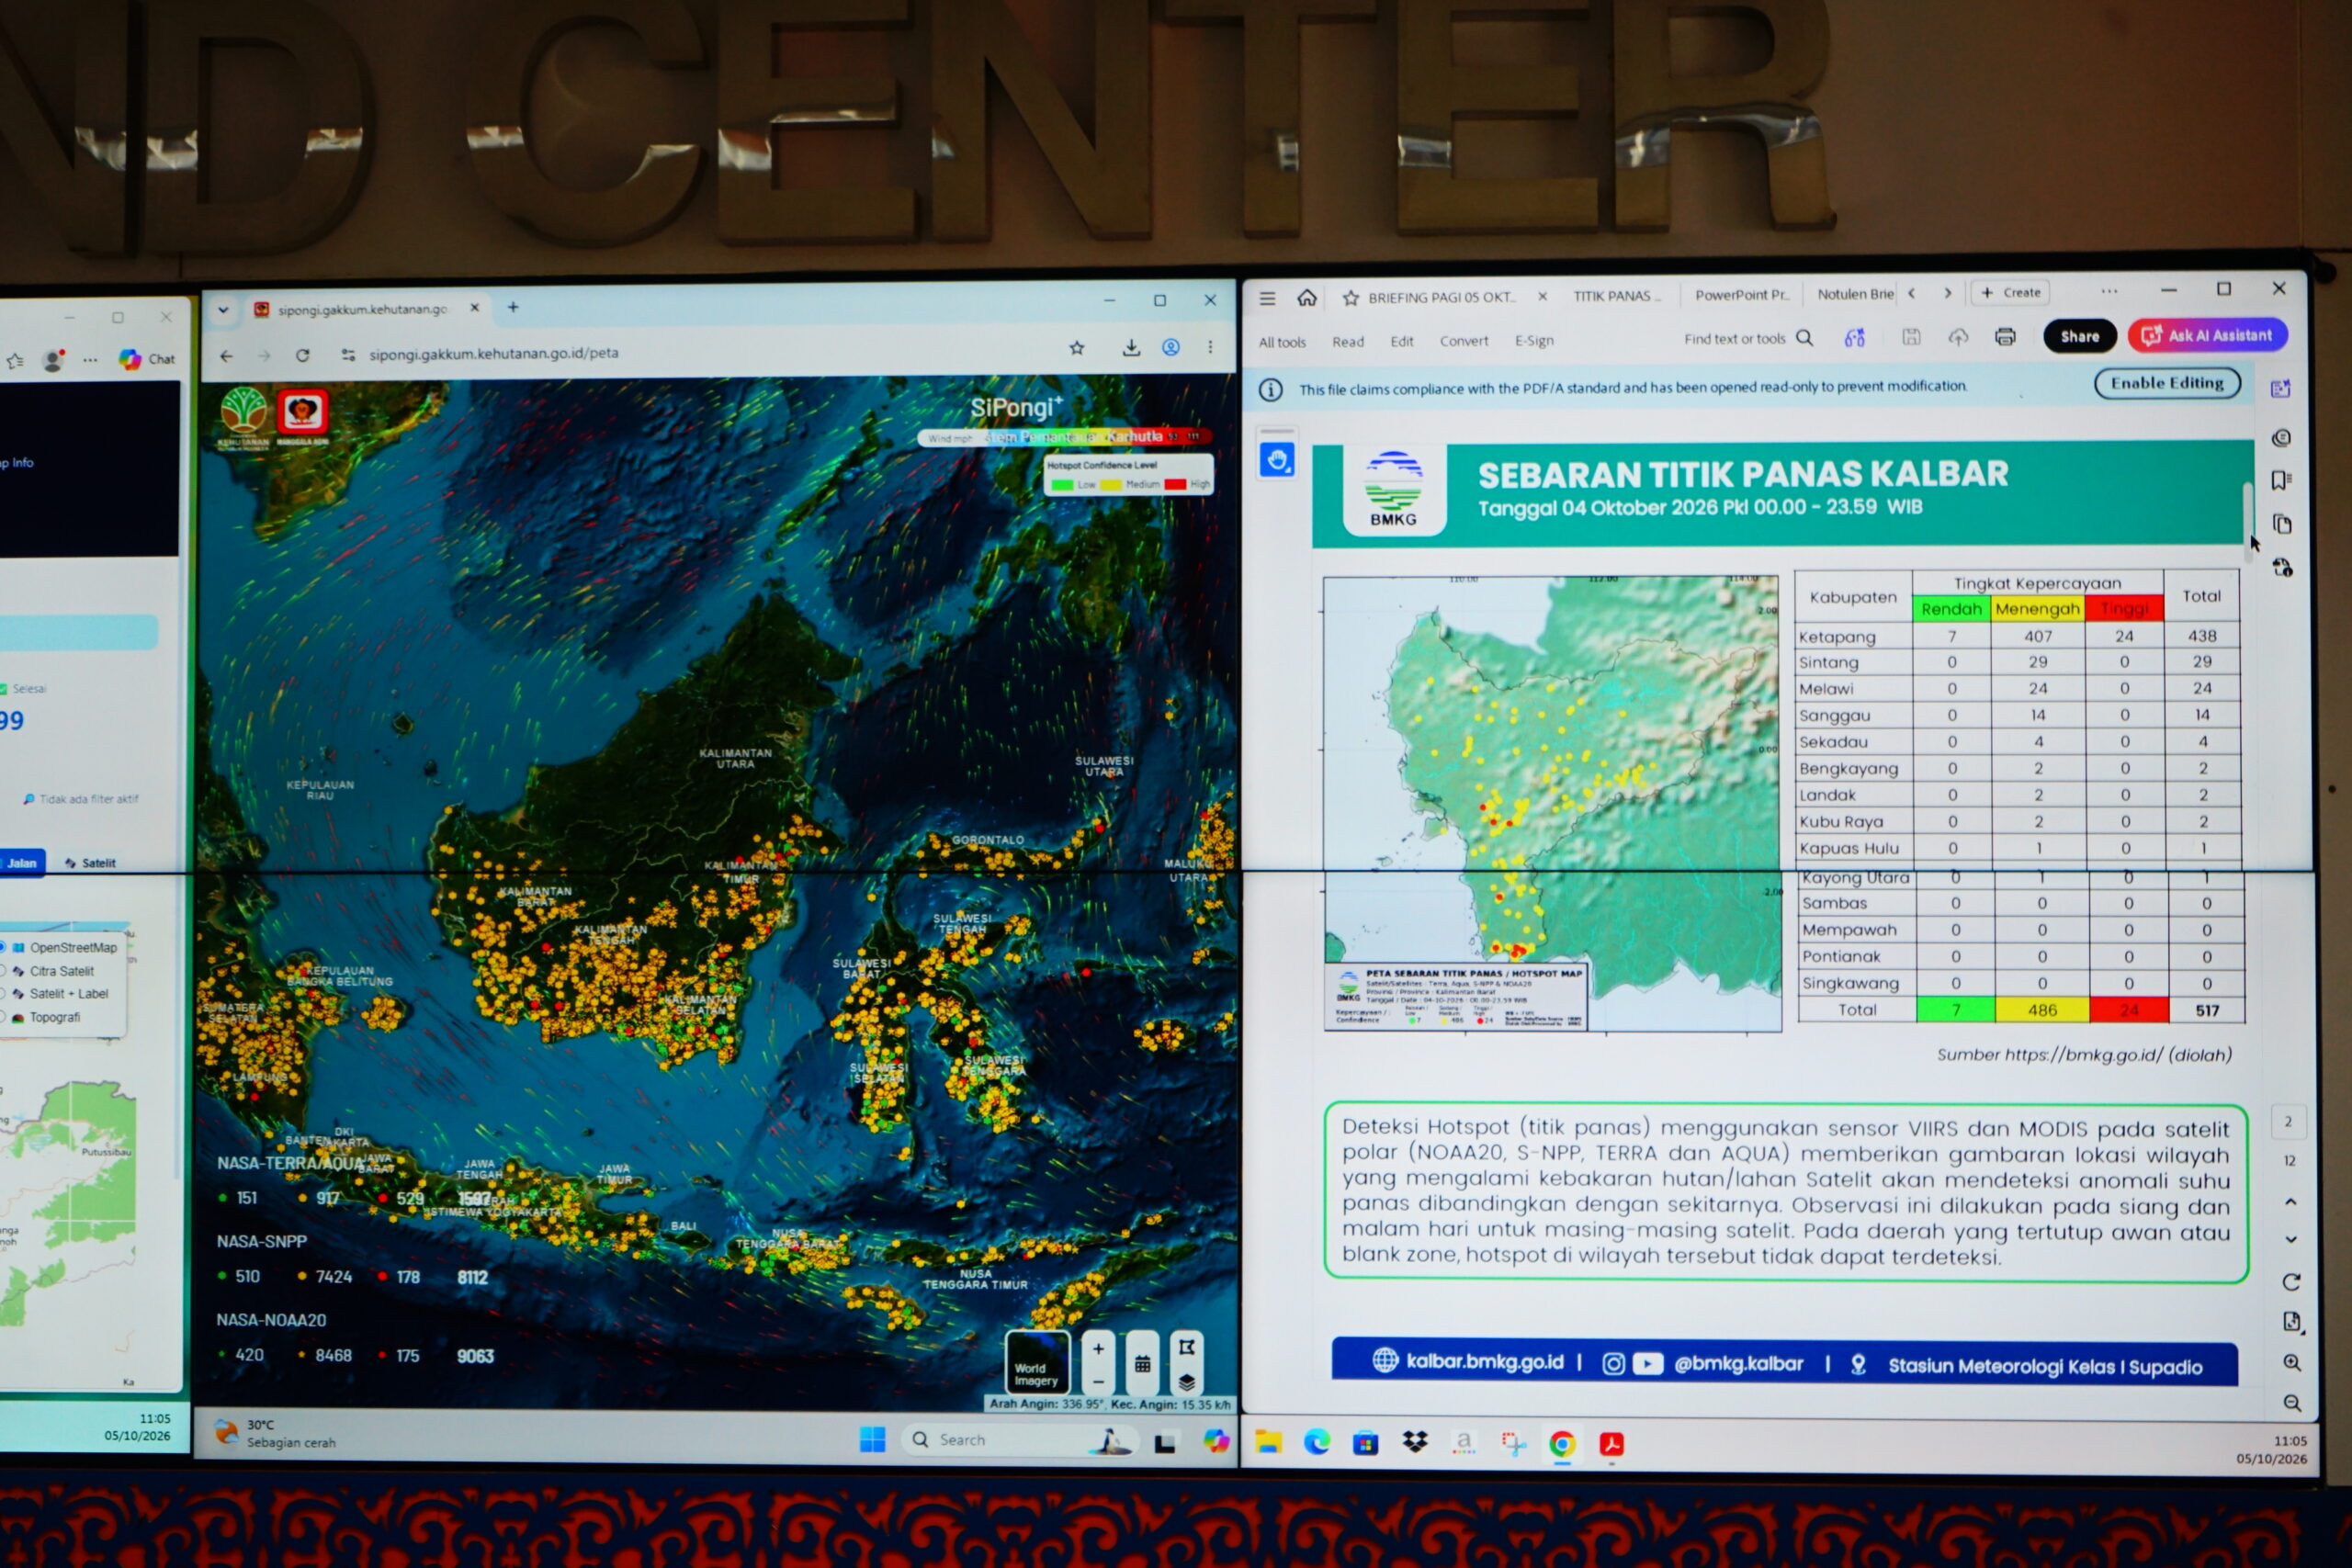
Task: Rotate the PDF page with the rotate icon
Action: pyautogui.click(x=2292, y=1282)
